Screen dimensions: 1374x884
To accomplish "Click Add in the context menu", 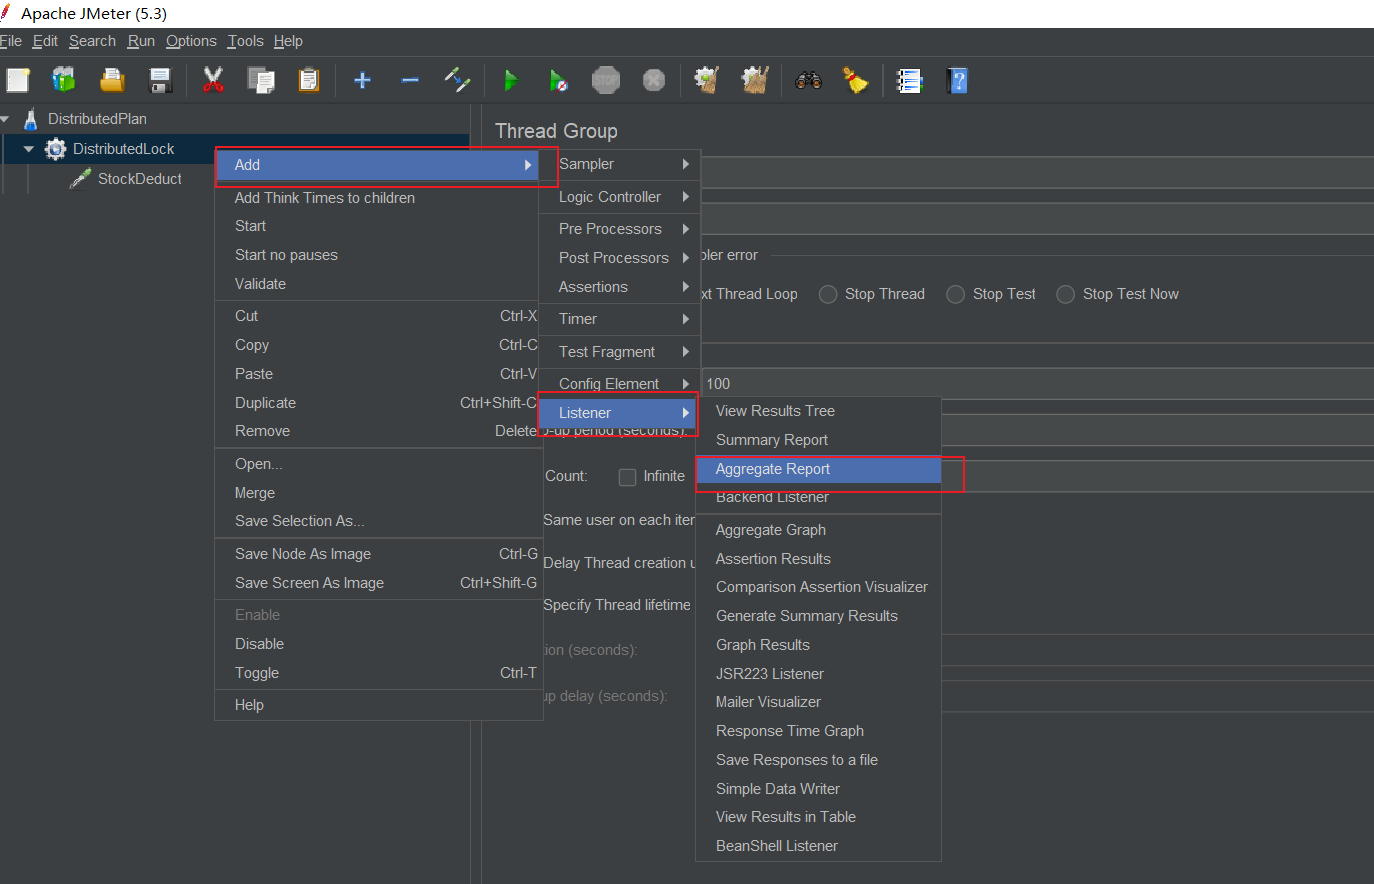I will [x=378, y=165].
